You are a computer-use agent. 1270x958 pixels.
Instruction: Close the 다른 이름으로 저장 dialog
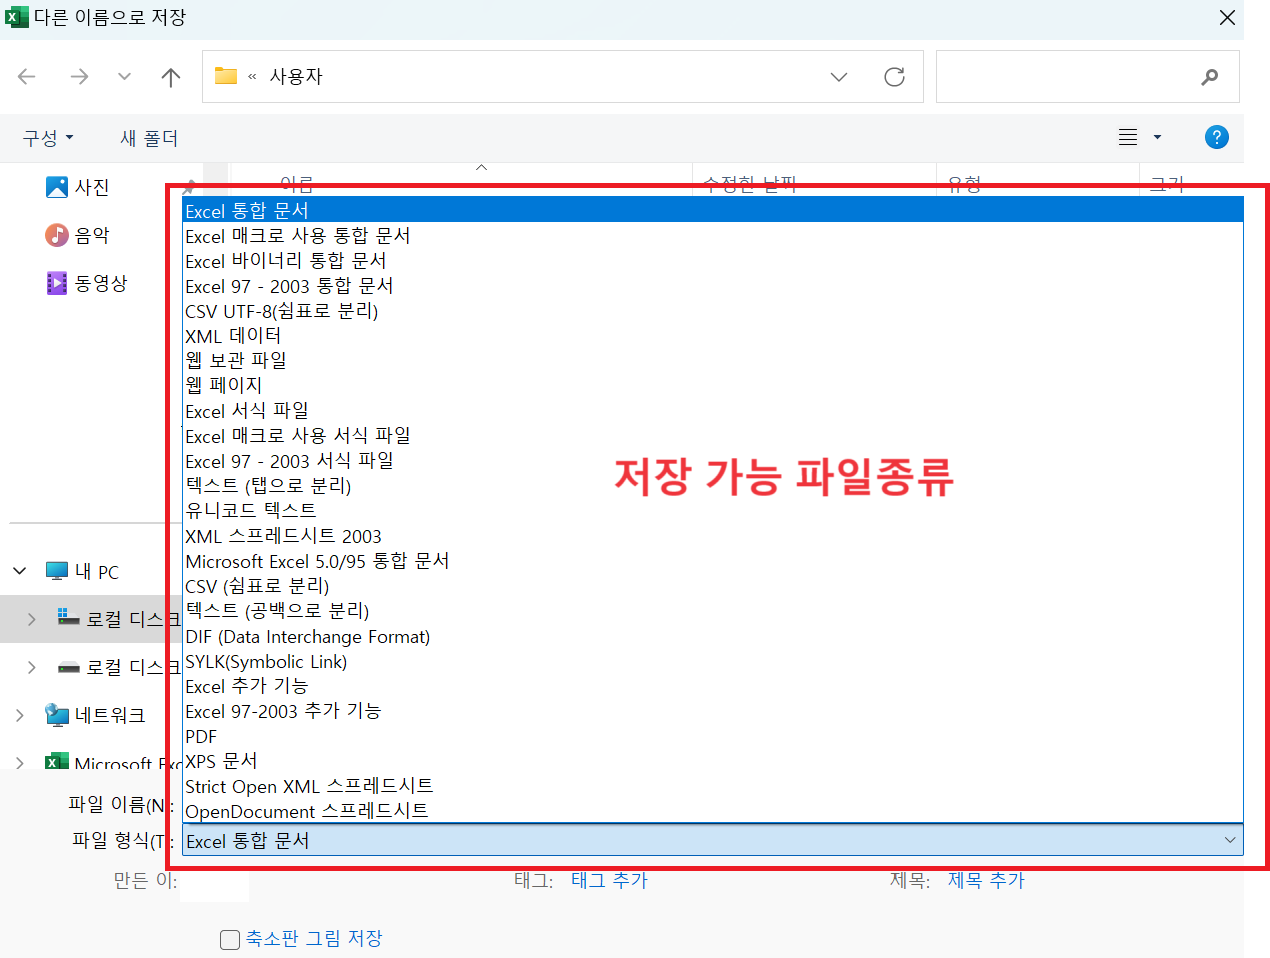pos(1227,17)
